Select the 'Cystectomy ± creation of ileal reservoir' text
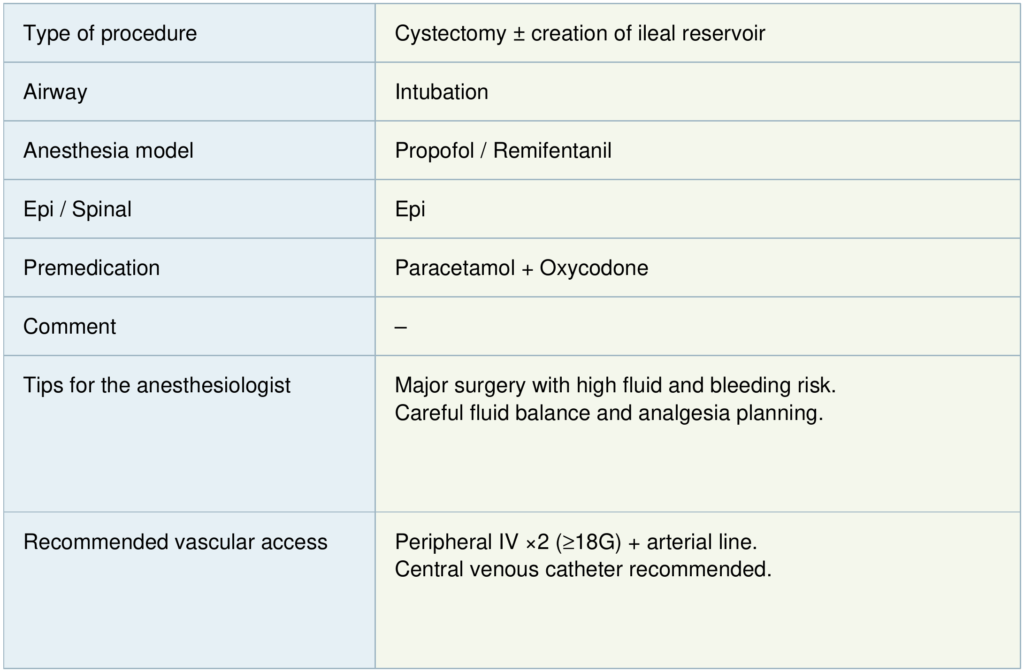The image size is (1024, 672). click(x=580, y=33)
